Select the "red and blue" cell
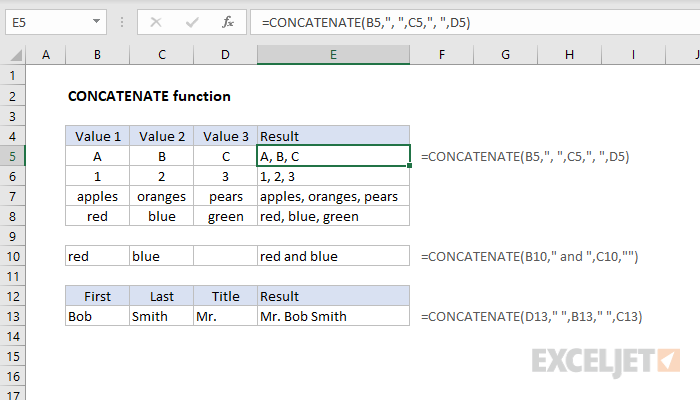Image resolution: width=700 pixels, height=400 pixels. pos(333,256)
